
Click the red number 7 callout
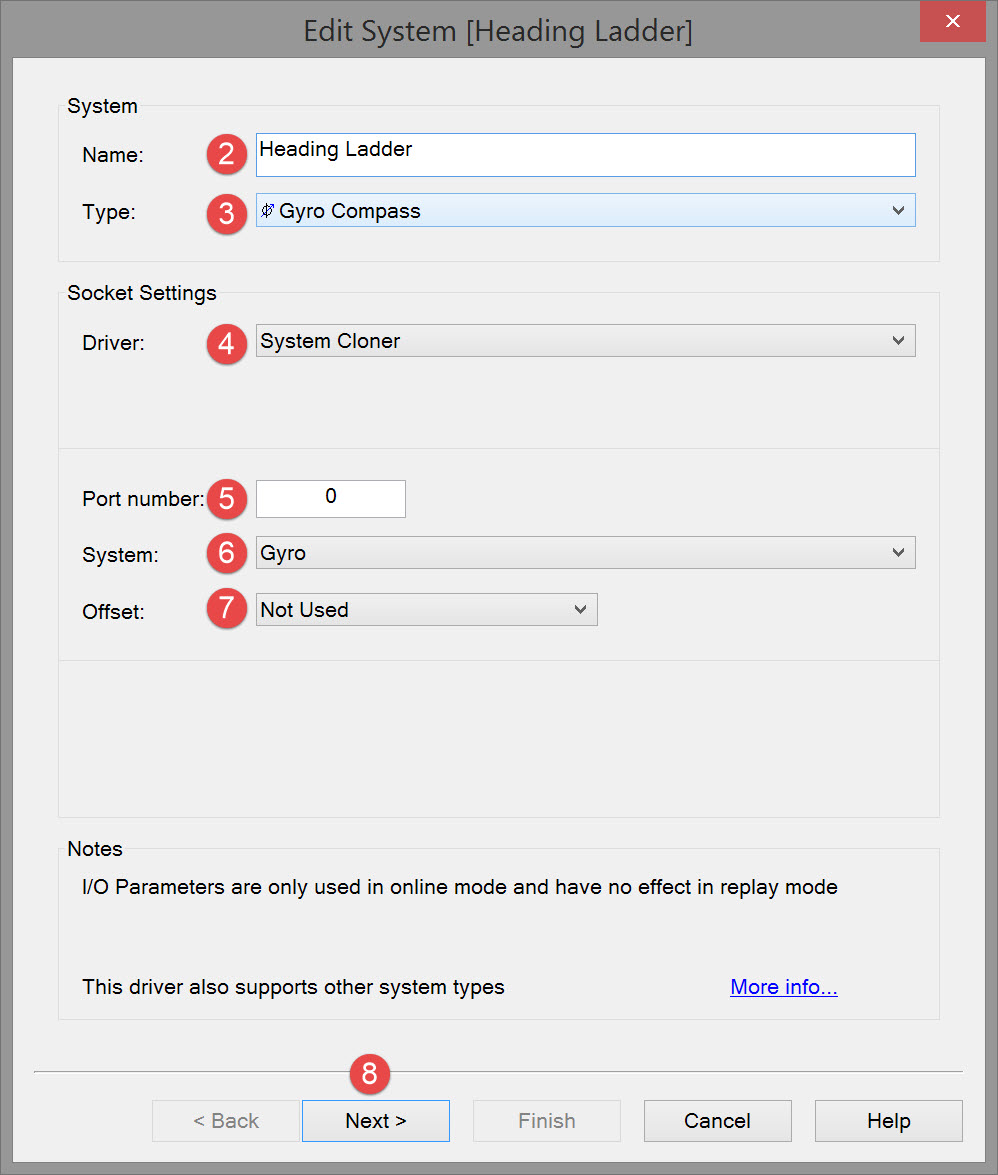tap(227, 610)
